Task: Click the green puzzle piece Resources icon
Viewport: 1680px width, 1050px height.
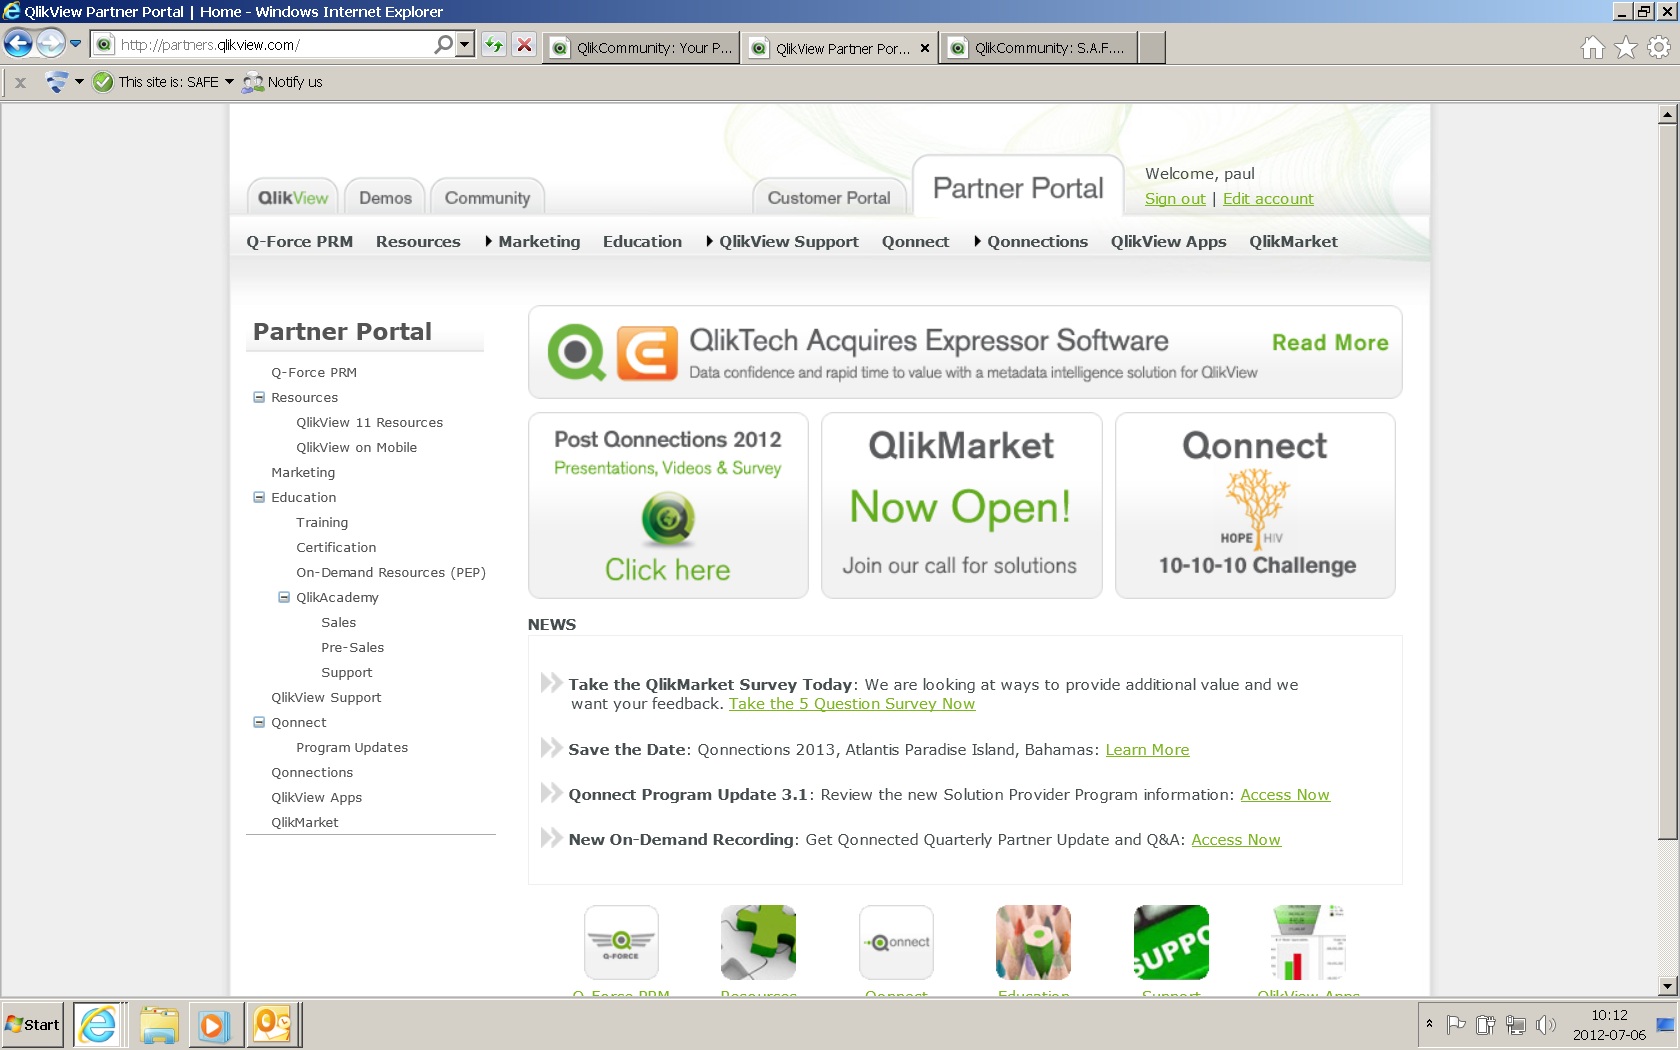Action: click(758, 941)
